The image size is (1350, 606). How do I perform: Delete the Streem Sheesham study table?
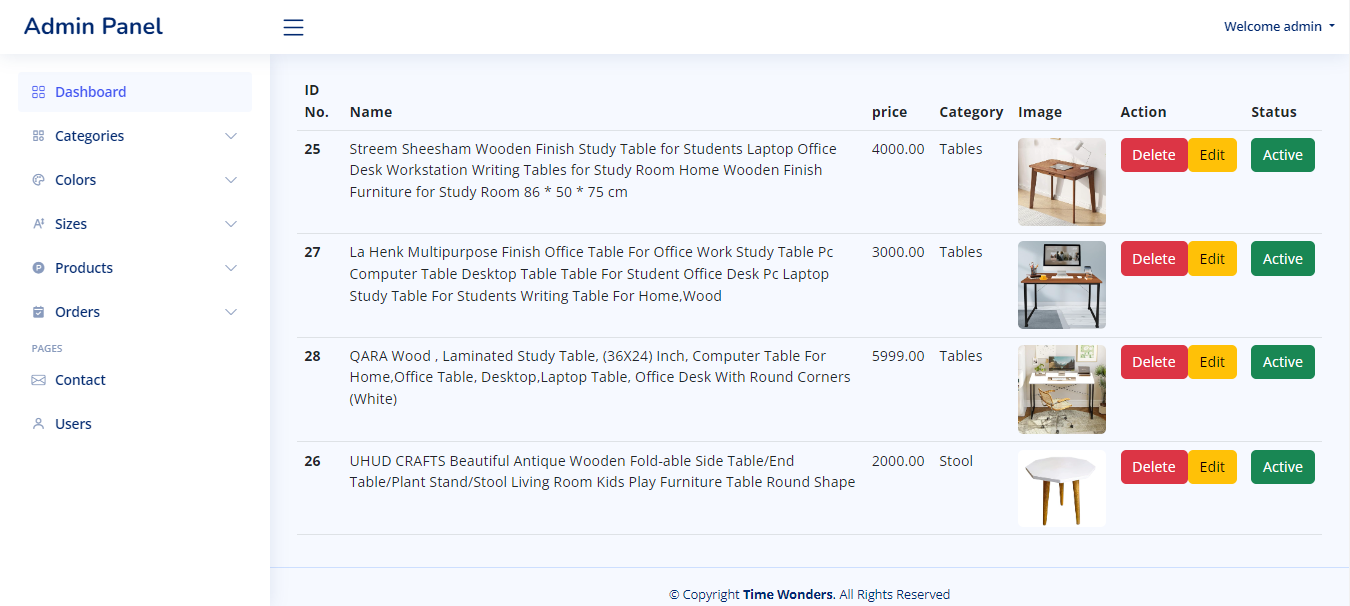1154,155
